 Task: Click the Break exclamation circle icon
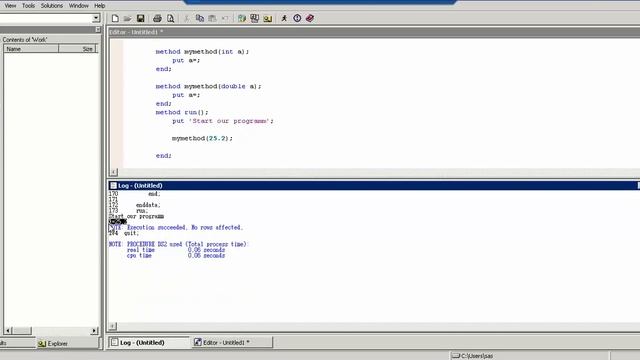click(297, 18)
